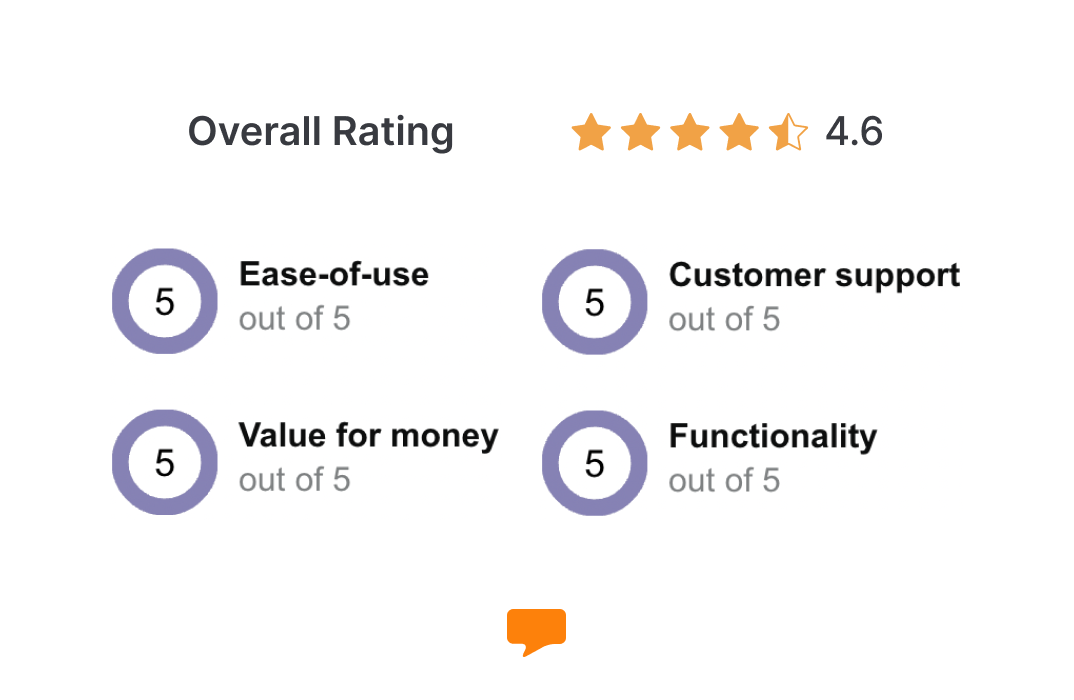Select the Functionality label

pyautogui.click(x=773, y=438)
